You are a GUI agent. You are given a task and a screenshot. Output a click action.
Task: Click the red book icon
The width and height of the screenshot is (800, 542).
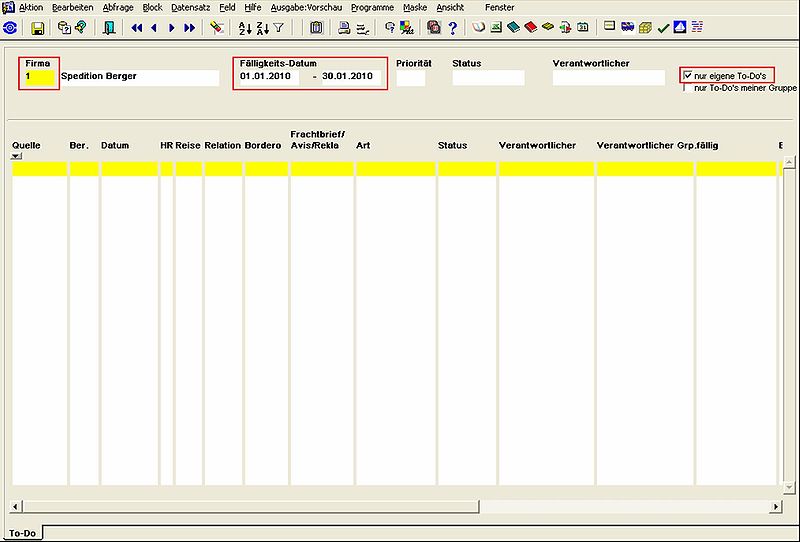tap(531, 27)
